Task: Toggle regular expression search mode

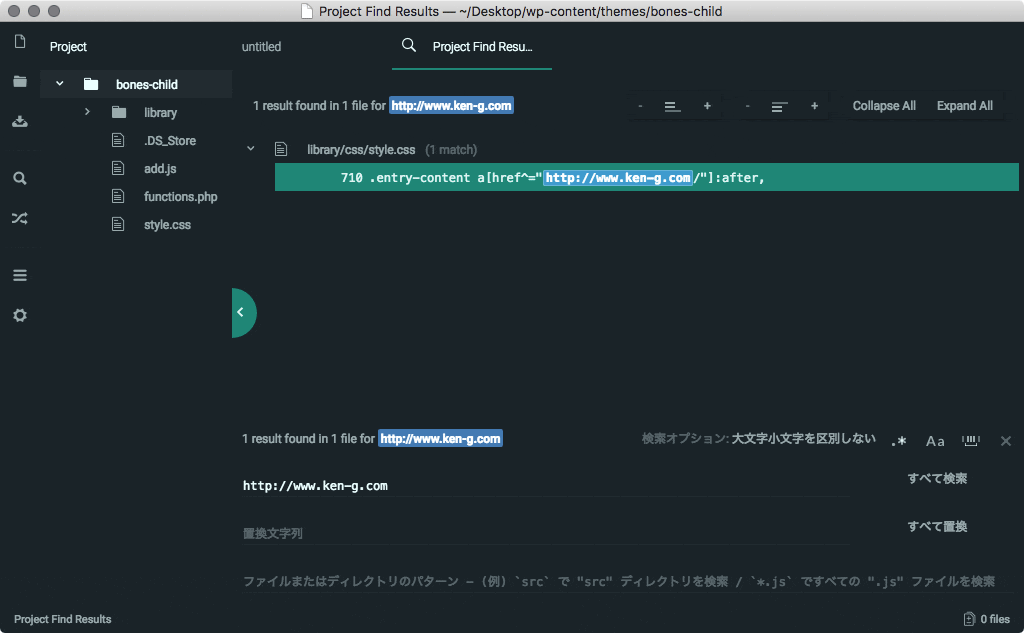Action: [897, 440]
